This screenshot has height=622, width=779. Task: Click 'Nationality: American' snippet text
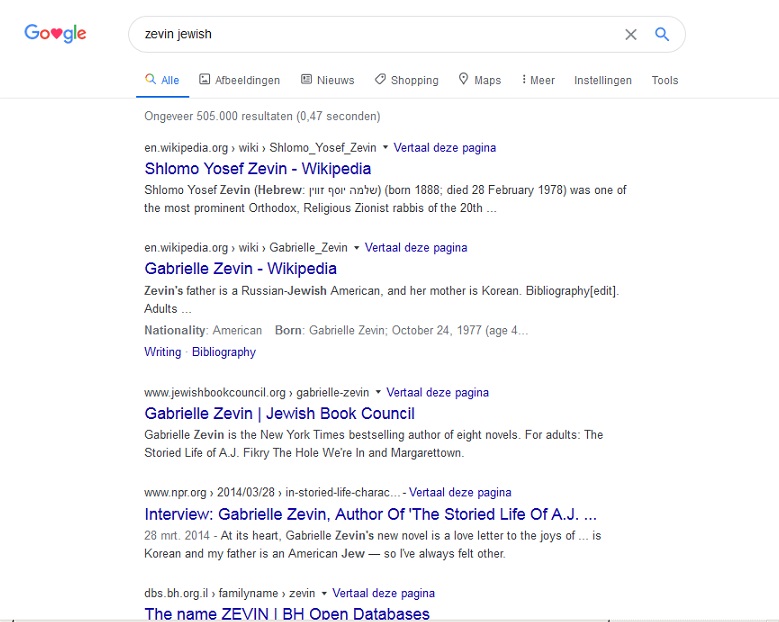click(203, 330)
